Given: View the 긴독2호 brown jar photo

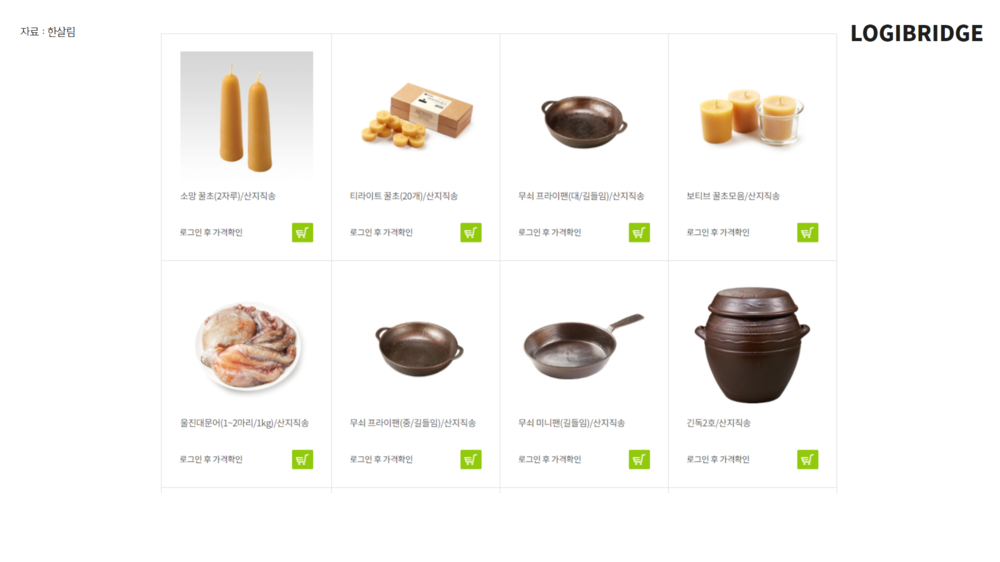Looking at the screenshot, I should tap(752, 344).
